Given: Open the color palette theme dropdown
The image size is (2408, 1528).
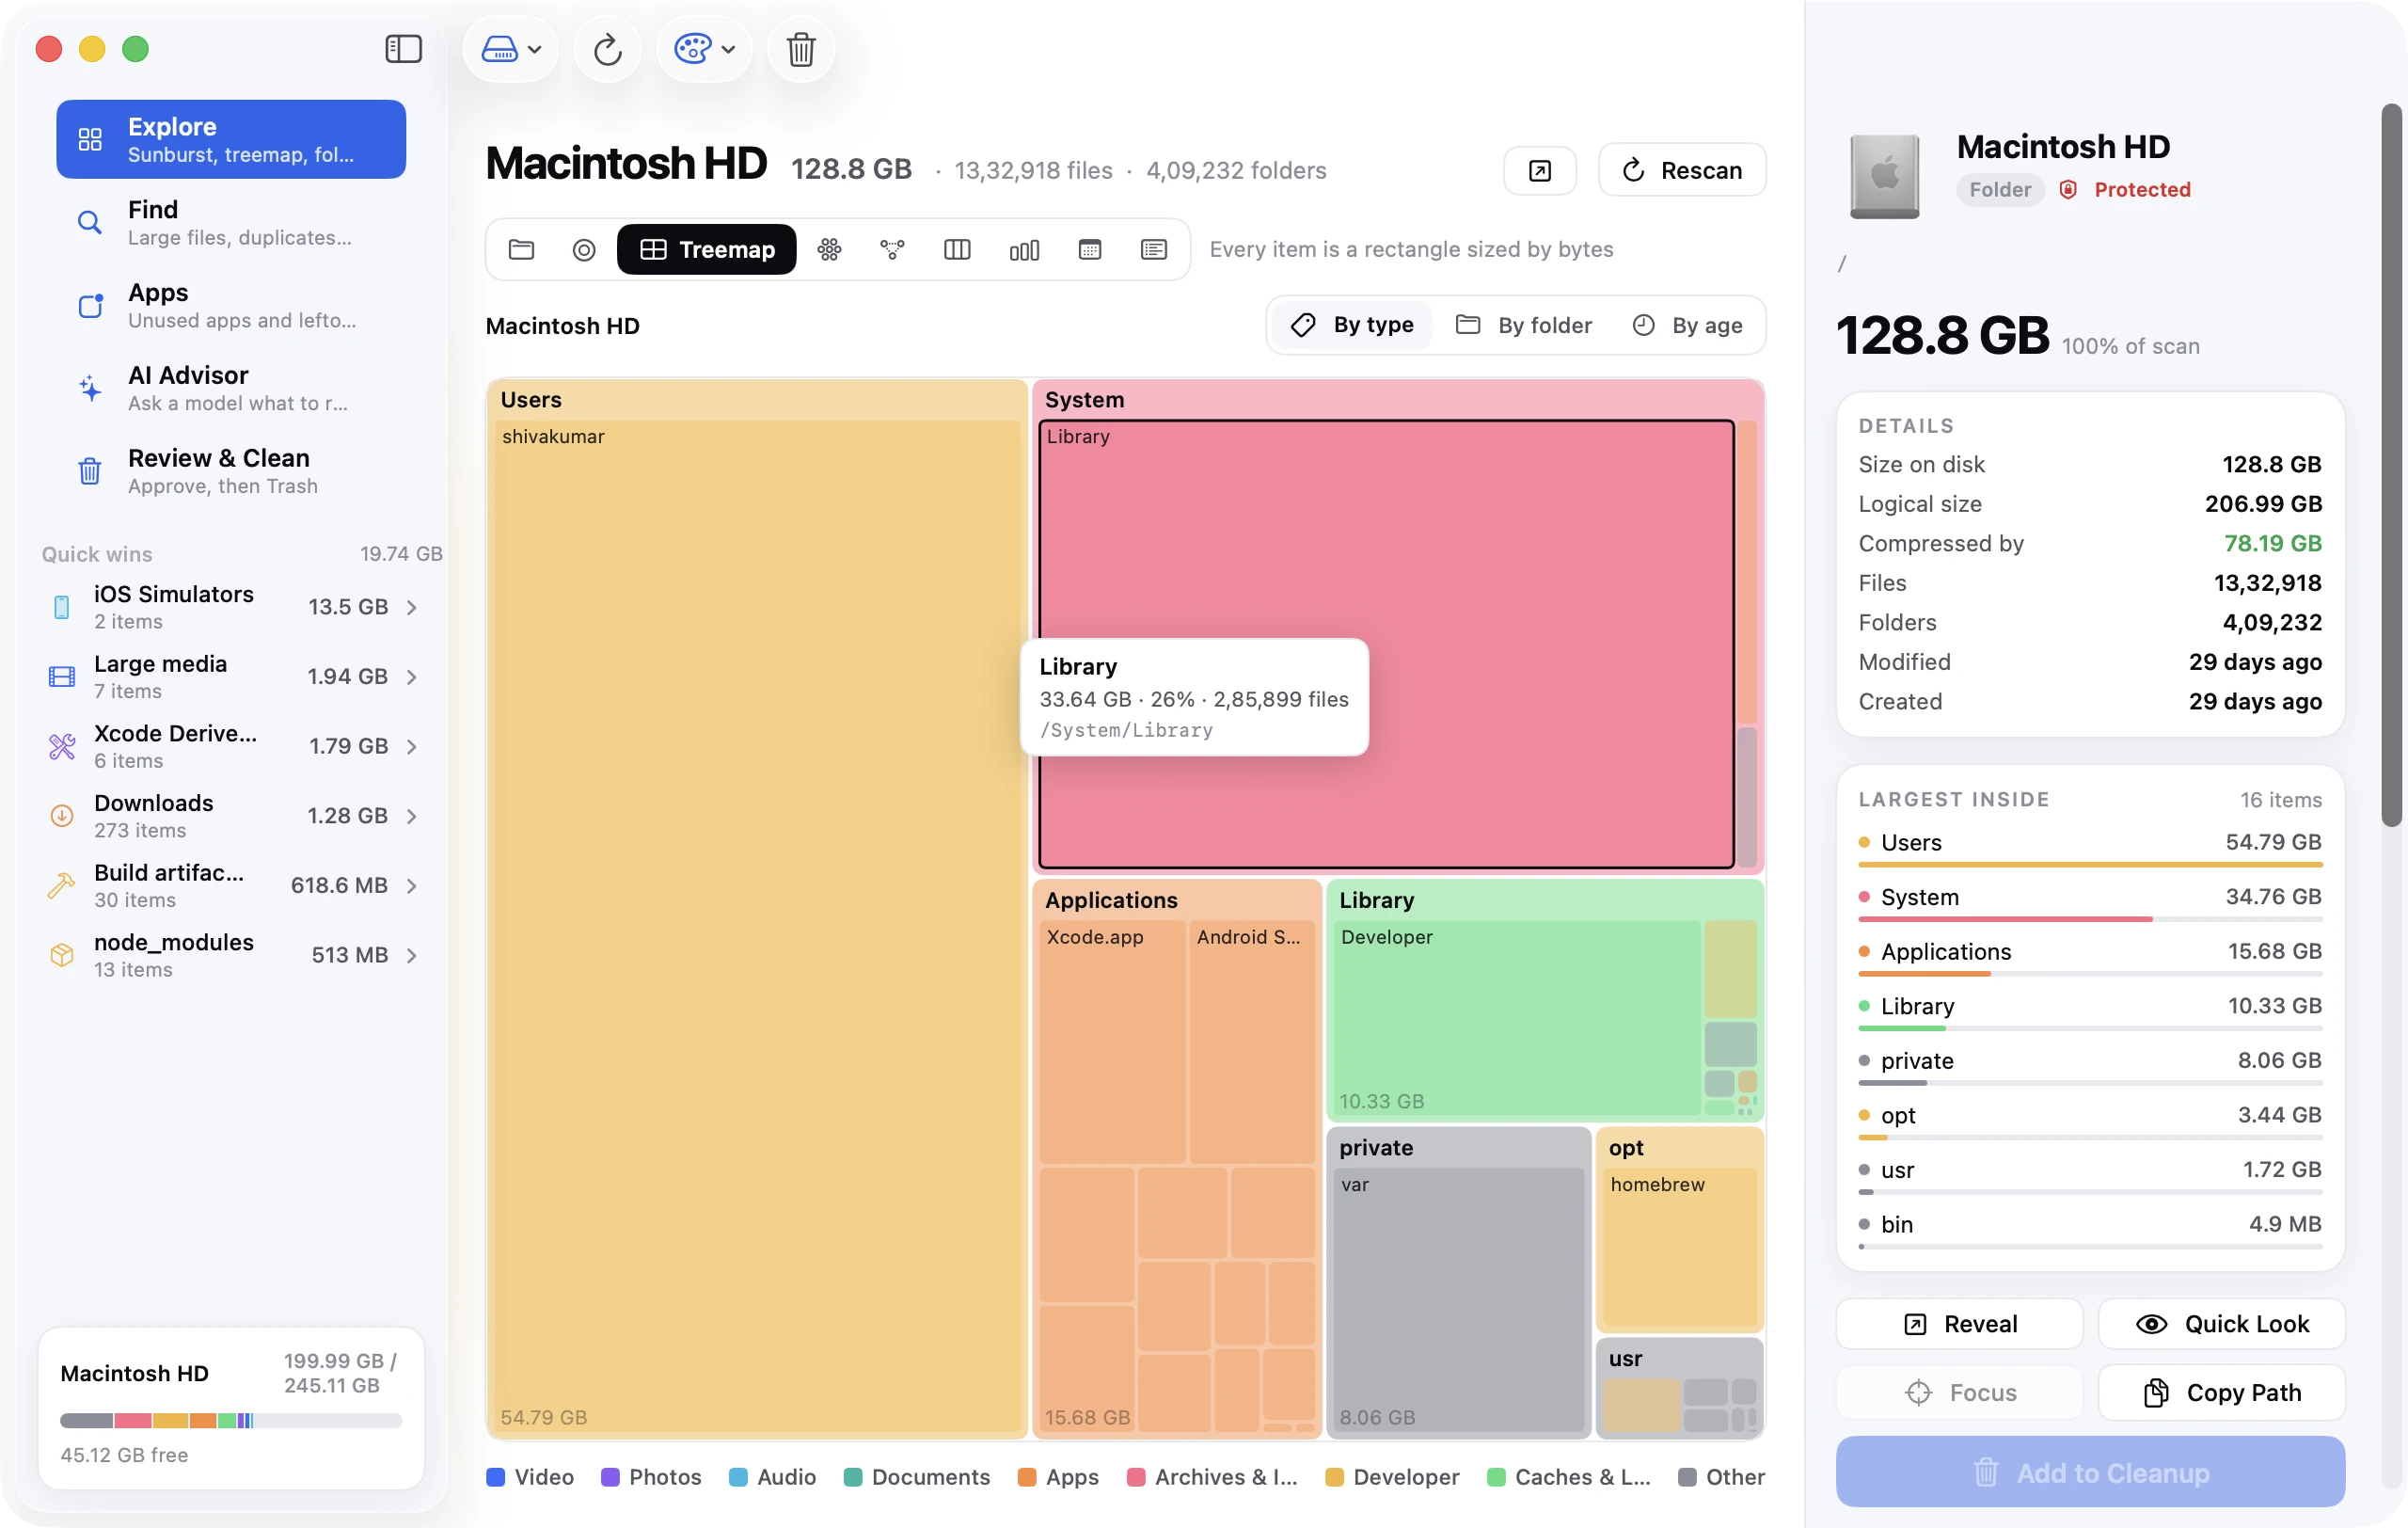Looking at the screenshot, I should coord(704,49).
